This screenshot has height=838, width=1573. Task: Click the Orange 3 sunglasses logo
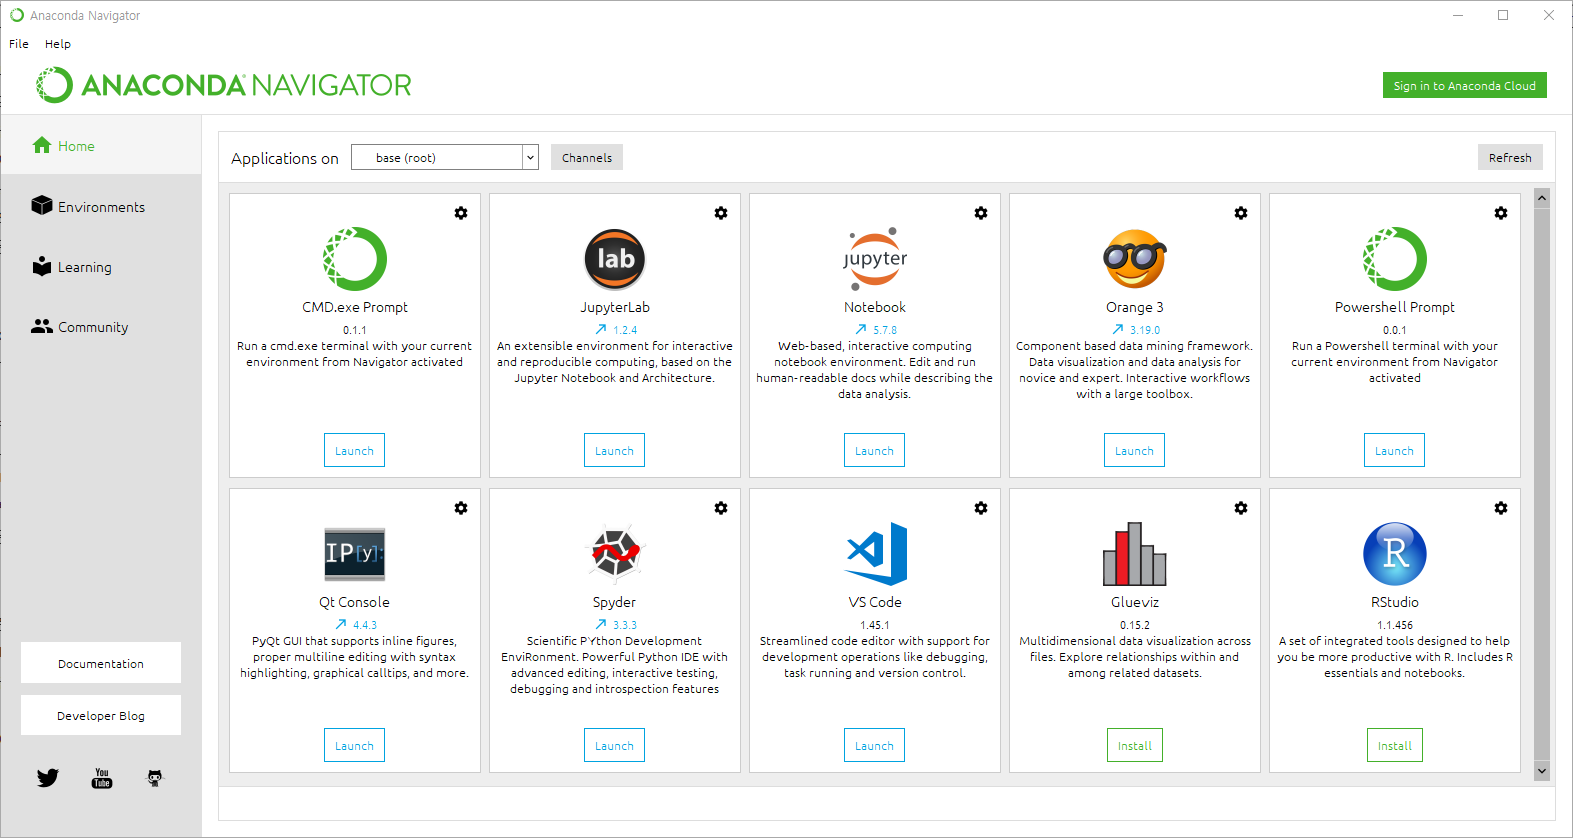[x=1135, y=259]
